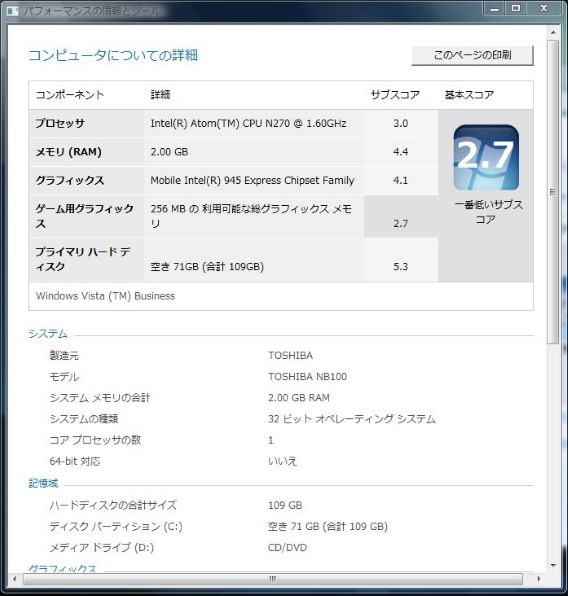Click the 基本スコア column header
Viewport: 568px width, 596px height.
(469, 95)
